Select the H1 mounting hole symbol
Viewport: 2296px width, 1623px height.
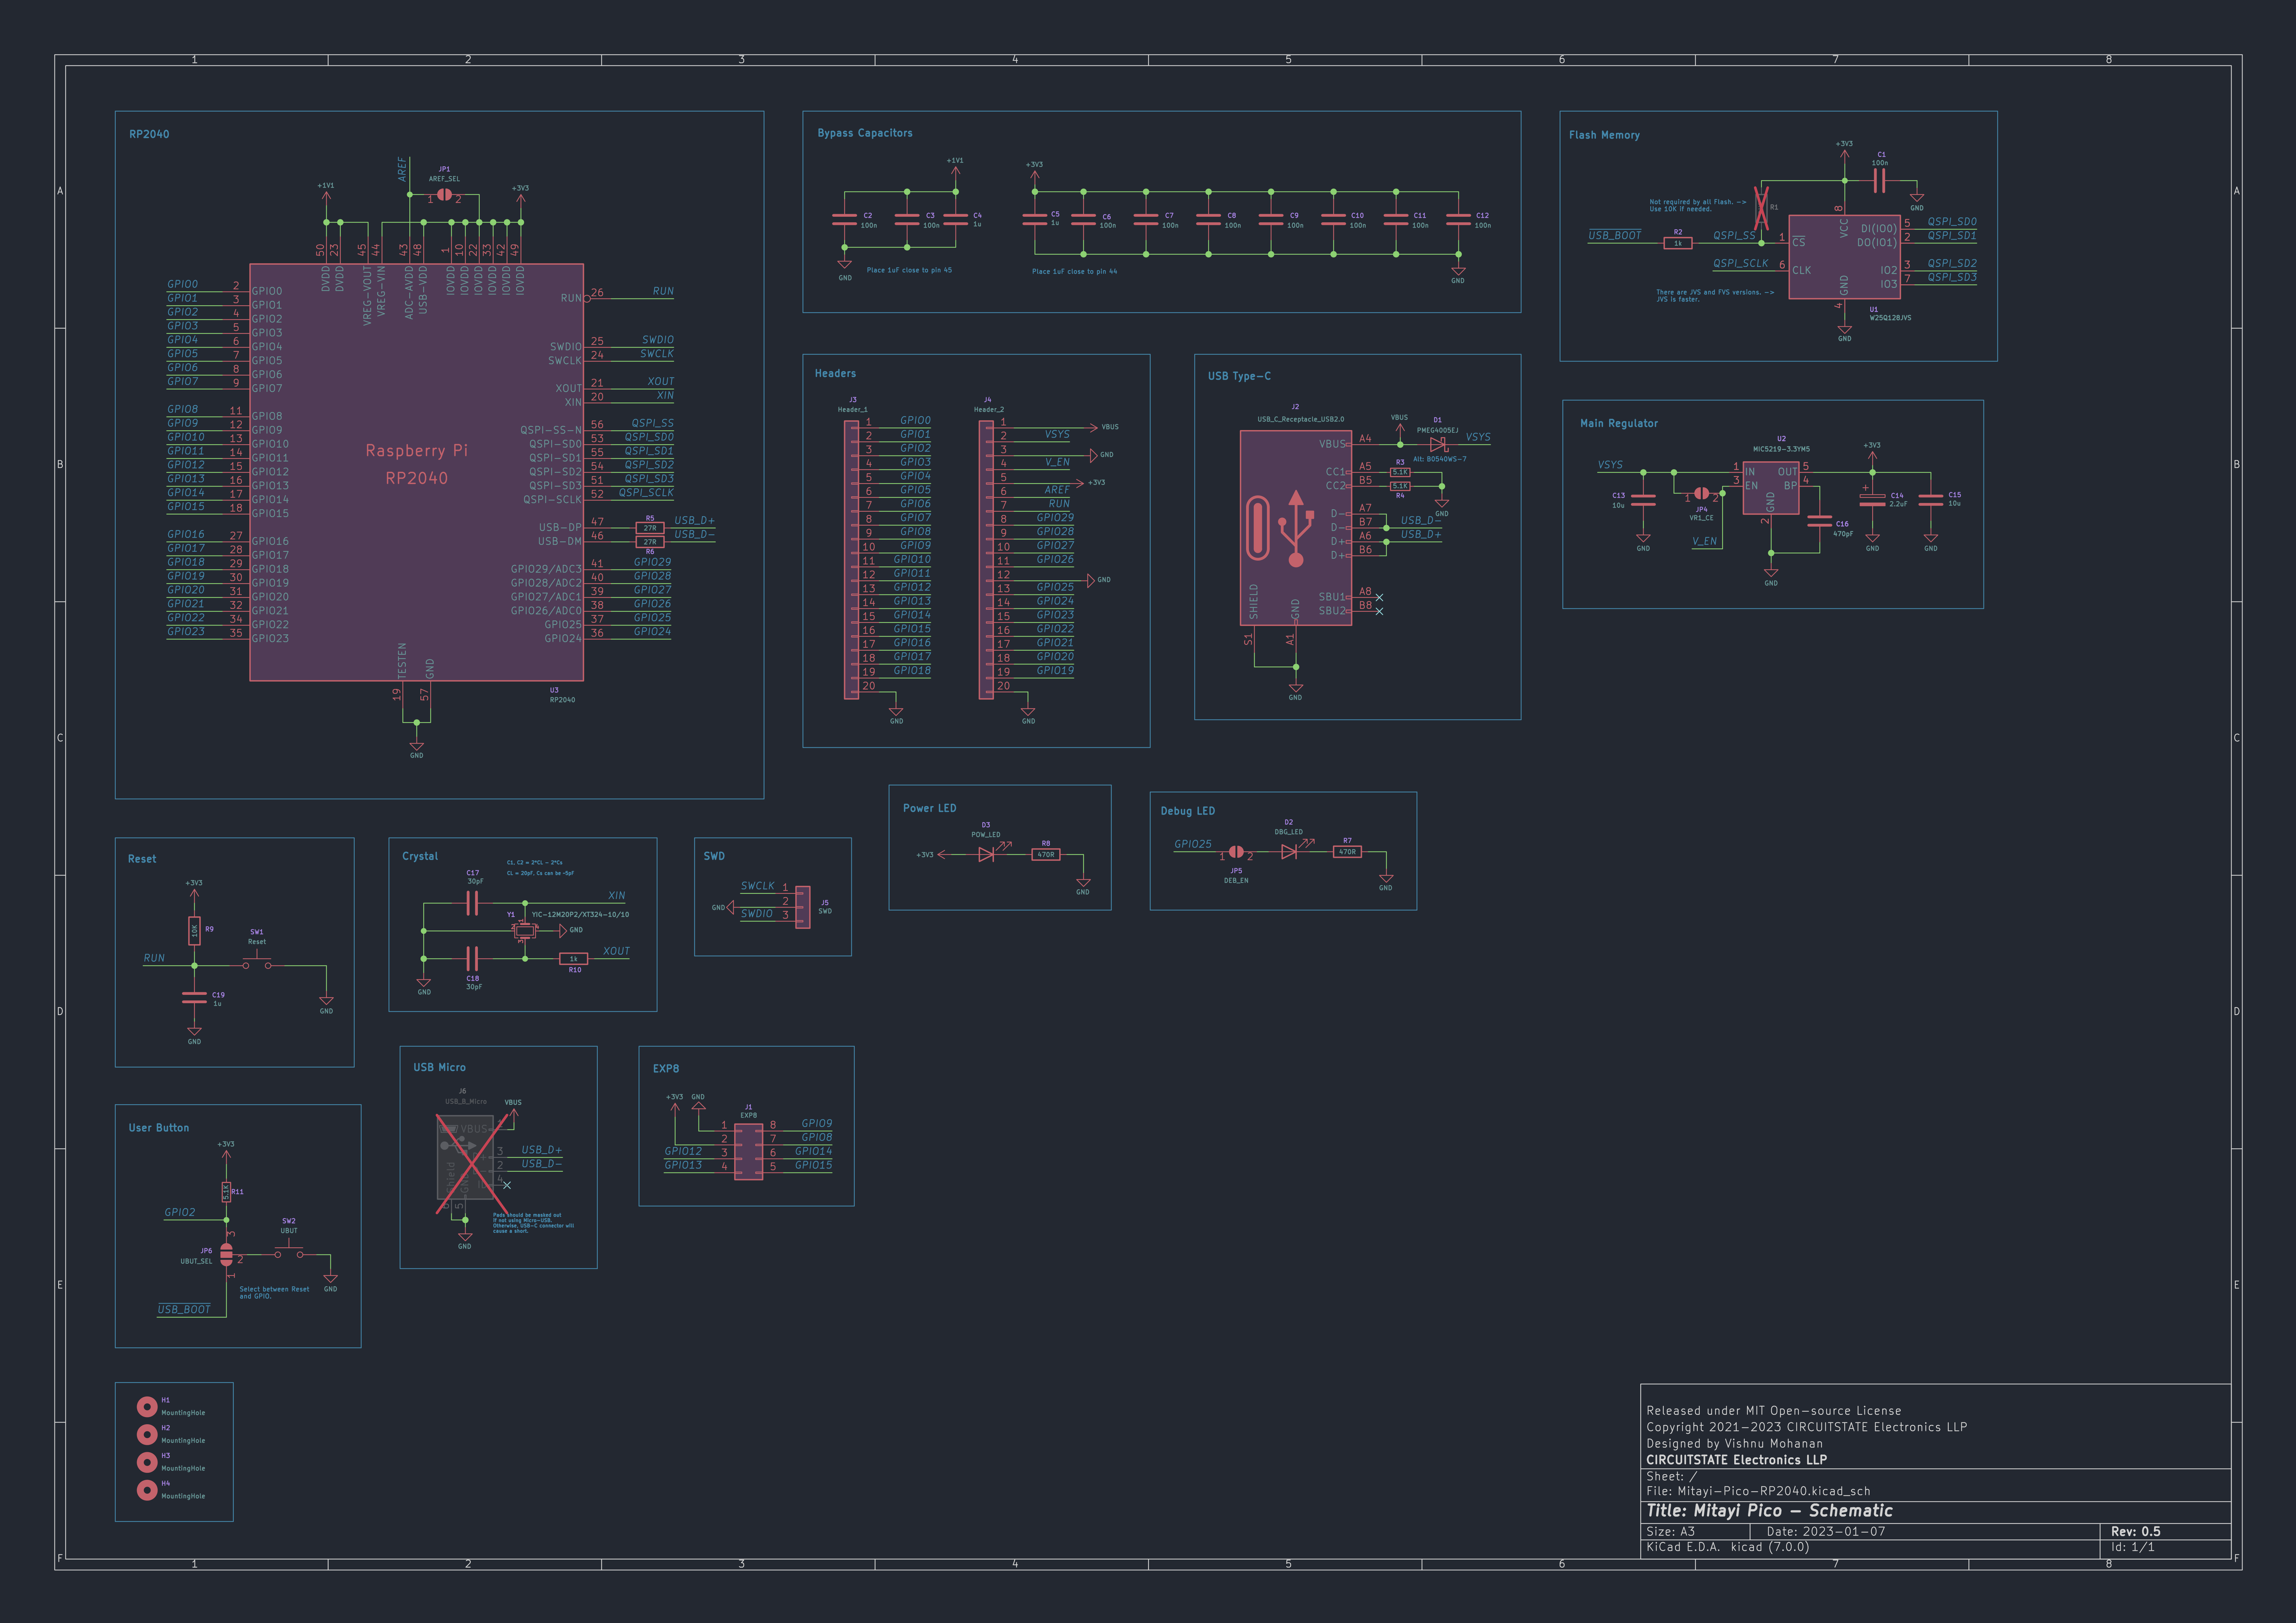[147, 1407]
